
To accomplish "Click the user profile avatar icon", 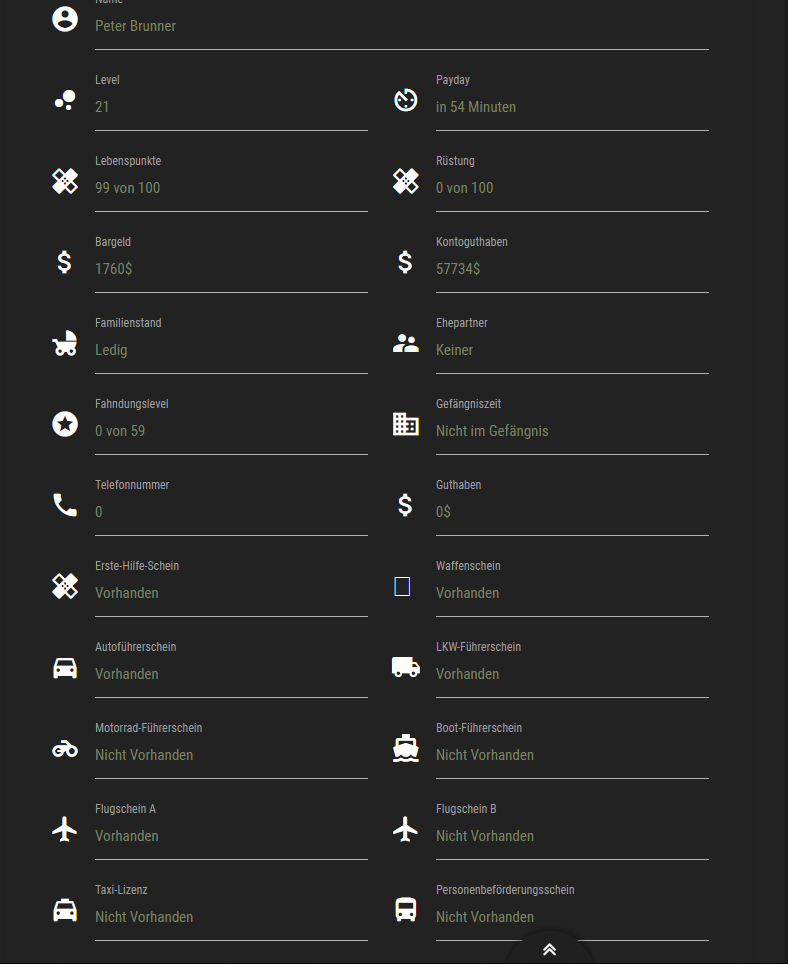I will (x=65, y=19).
